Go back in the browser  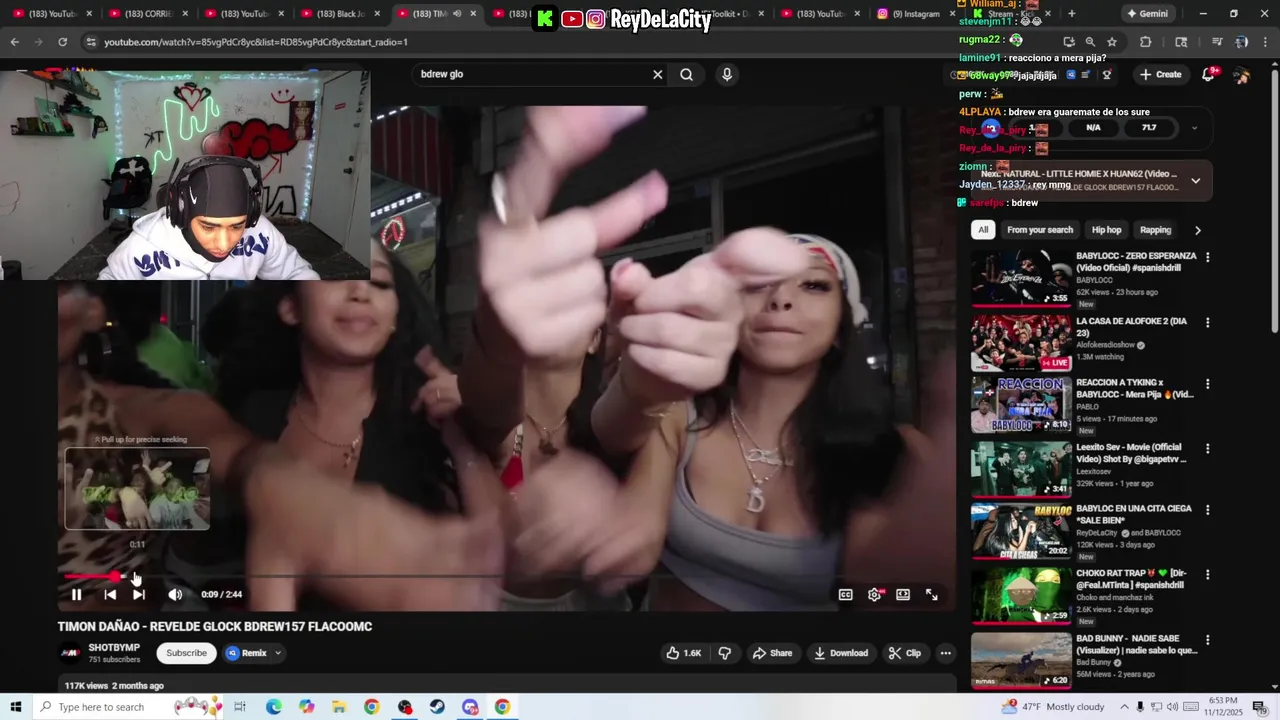point(14,42)
